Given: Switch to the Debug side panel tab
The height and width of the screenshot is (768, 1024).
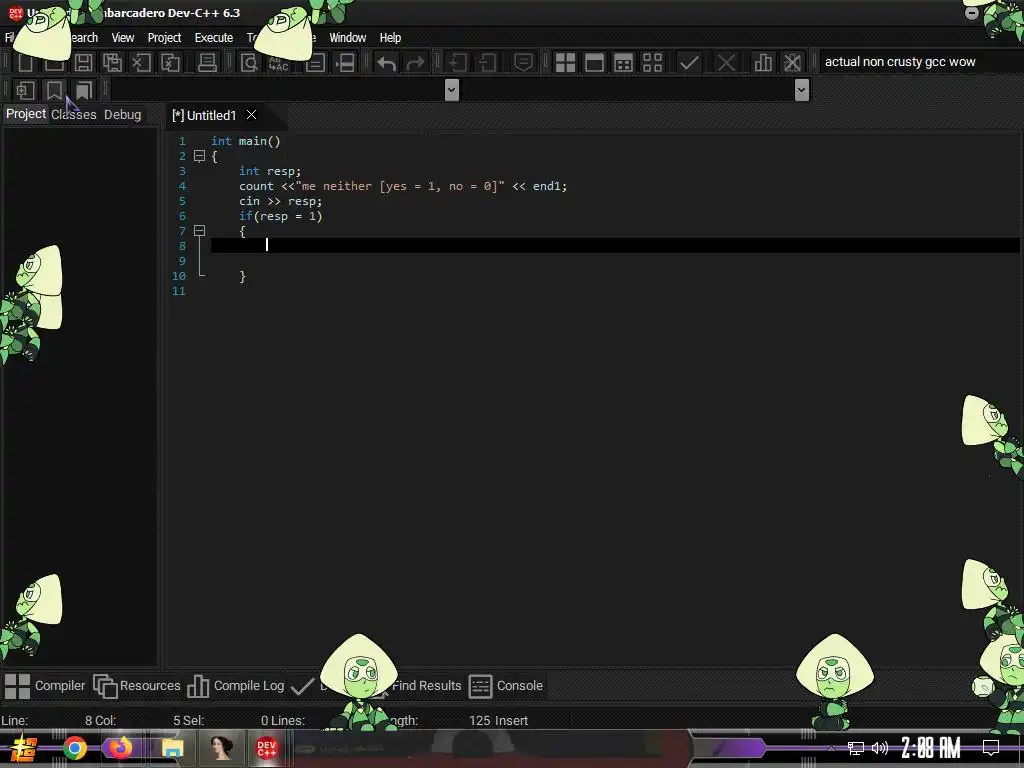Looking at the screenshot, I should (122, 114).
